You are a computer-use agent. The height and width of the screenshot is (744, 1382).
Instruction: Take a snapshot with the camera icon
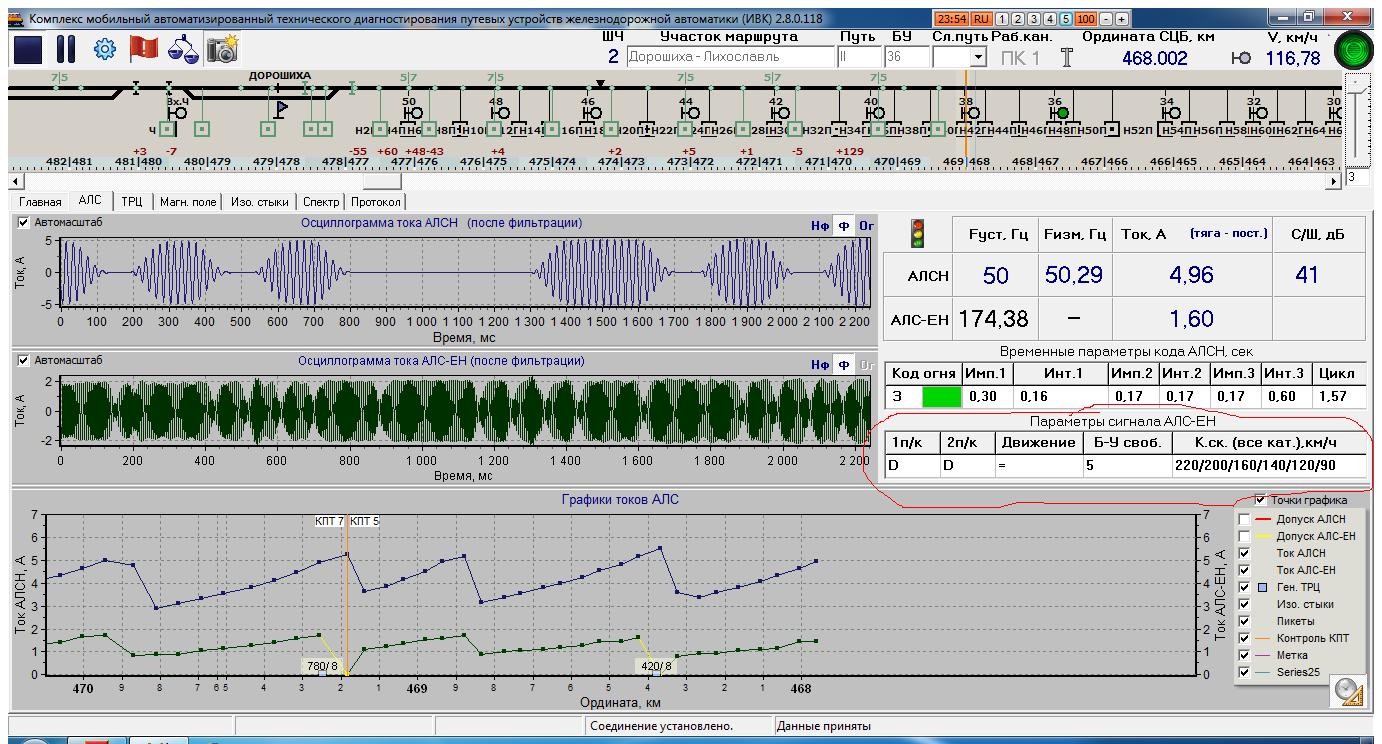(x=221, y=49)
